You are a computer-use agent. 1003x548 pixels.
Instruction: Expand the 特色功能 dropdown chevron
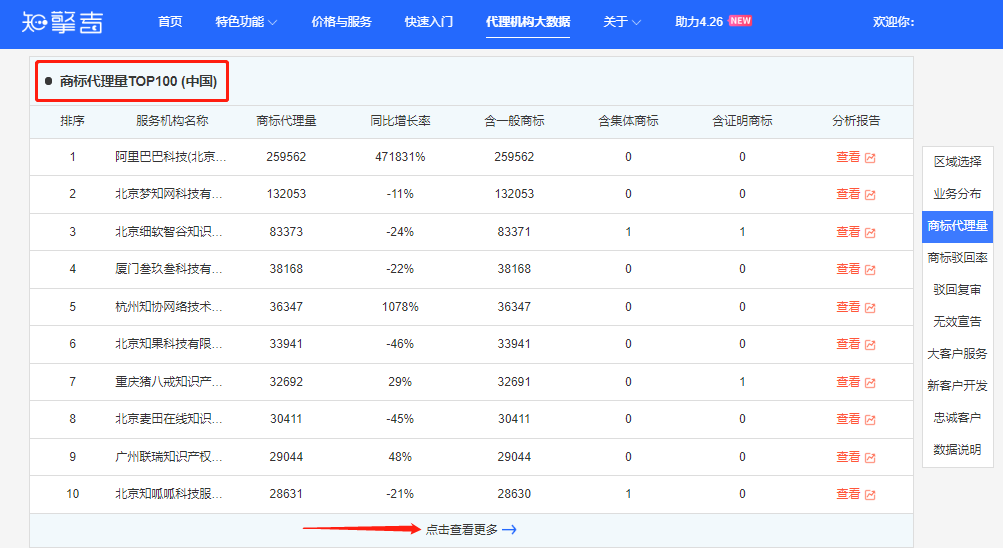[272, 22]
